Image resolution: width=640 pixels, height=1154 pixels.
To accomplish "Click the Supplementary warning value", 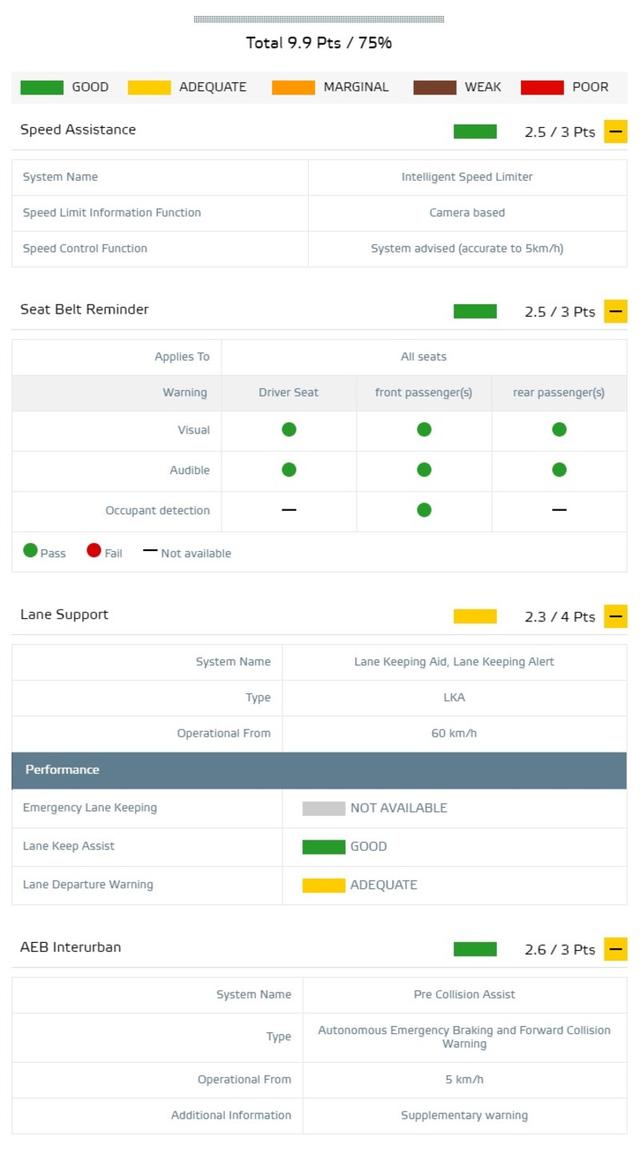I will point(464,1116).
